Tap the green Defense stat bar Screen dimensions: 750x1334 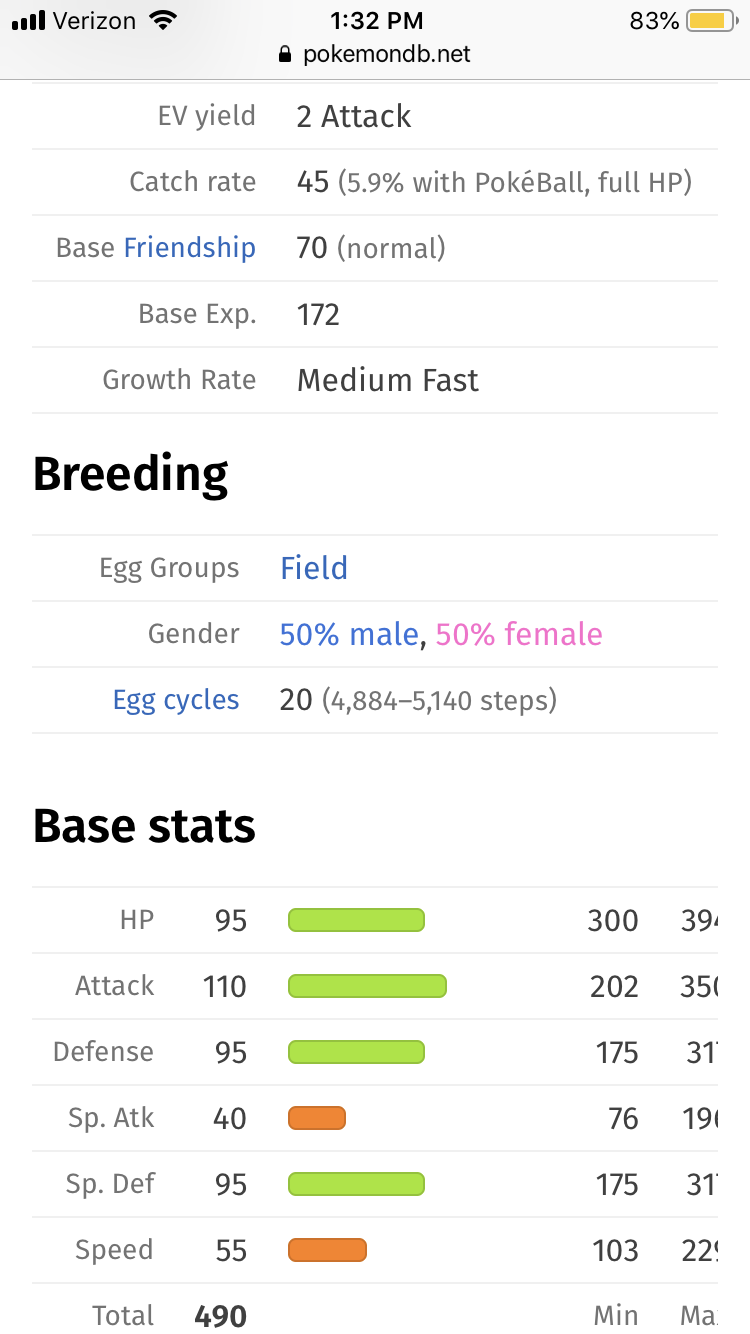(x=356, y=1052)
